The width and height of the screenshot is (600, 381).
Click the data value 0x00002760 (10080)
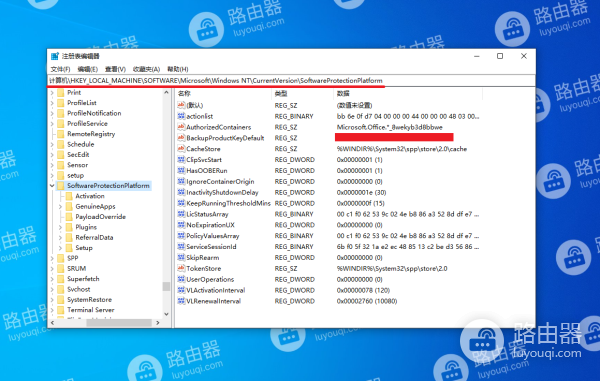(367, 301)
